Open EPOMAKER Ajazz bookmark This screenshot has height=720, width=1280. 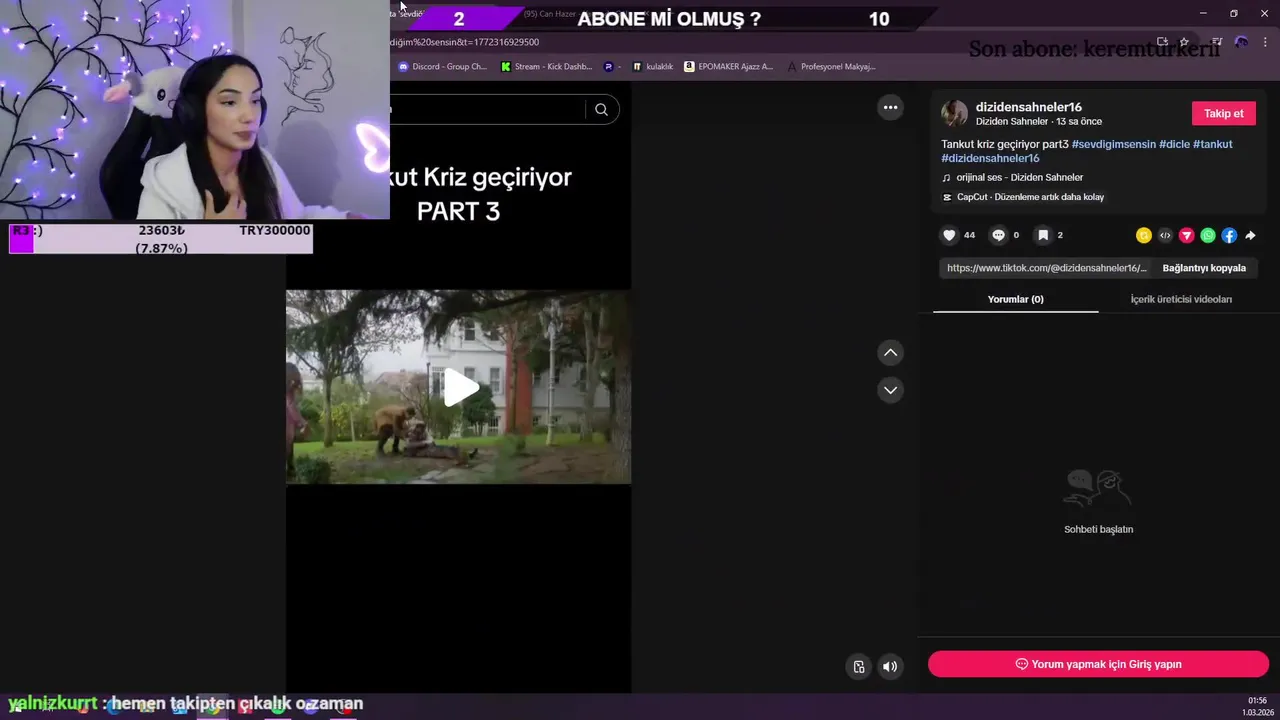click(728, 67)
